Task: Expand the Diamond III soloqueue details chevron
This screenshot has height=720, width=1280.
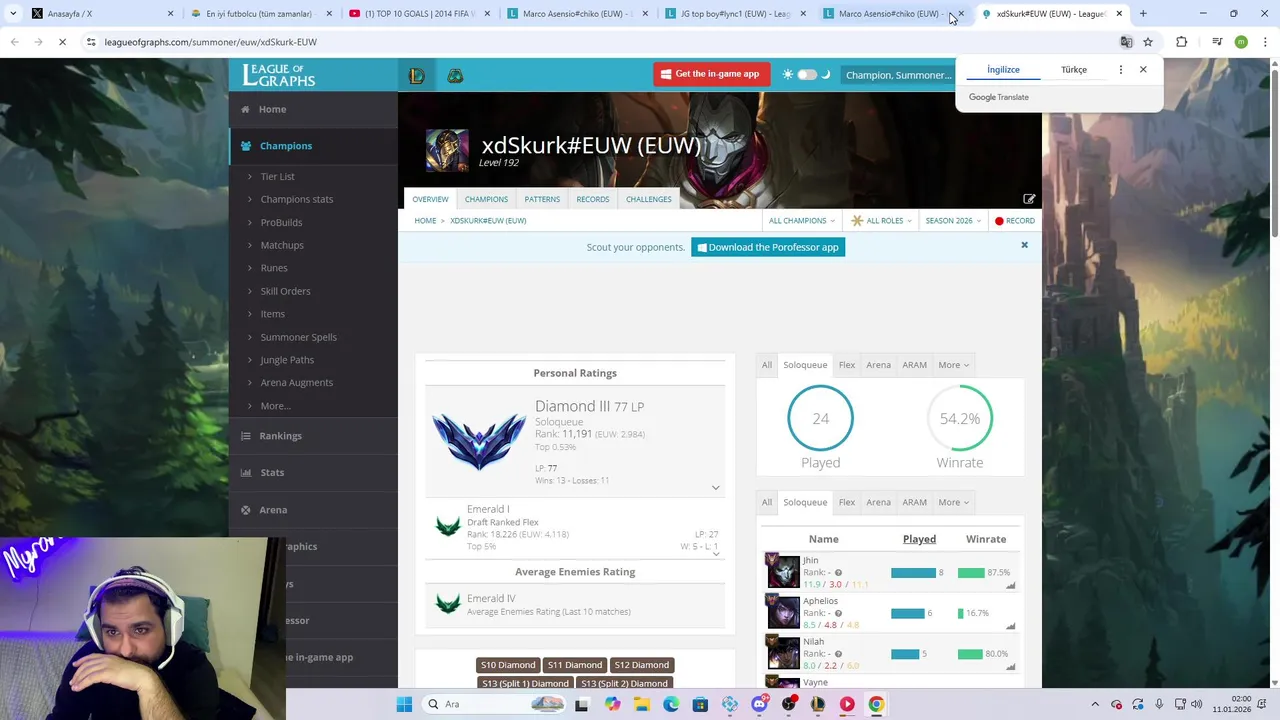Action: [x=715, y=488]
